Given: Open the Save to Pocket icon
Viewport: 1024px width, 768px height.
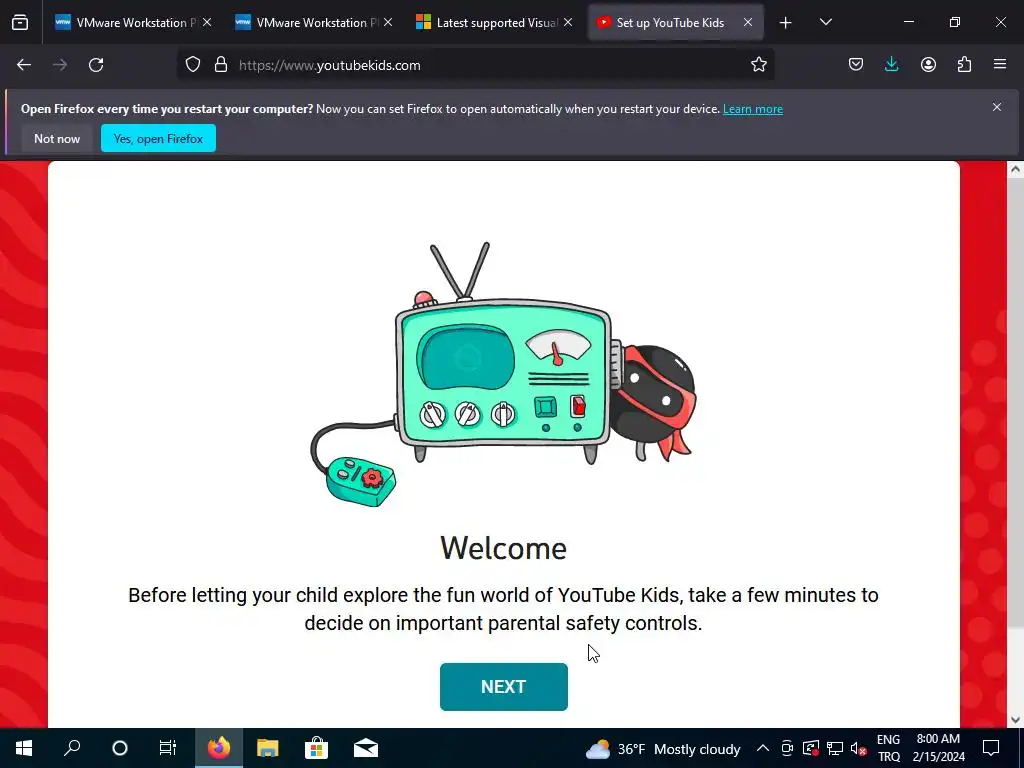Looking at the screenshot, I should point(856,65).
